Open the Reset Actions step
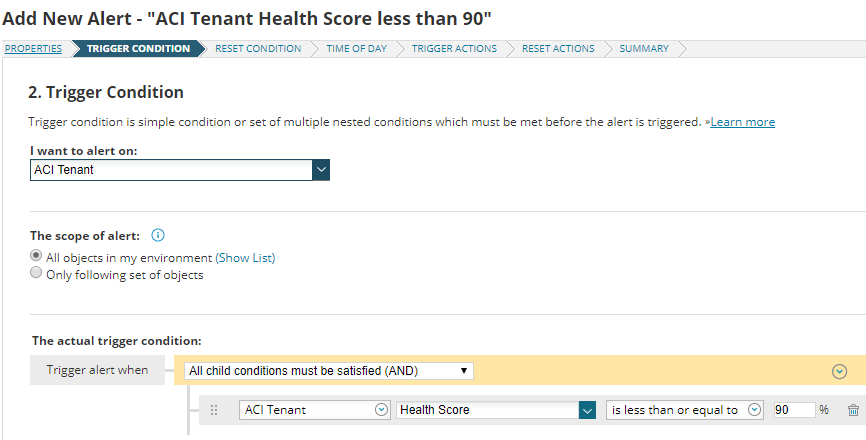Image resolution: width=866 pixels, height=440 pixels. point(558,48)
